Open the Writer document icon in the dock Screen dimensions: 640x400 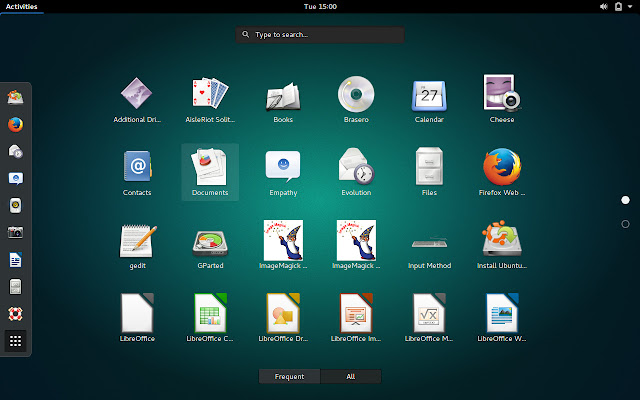pos(16,260)
